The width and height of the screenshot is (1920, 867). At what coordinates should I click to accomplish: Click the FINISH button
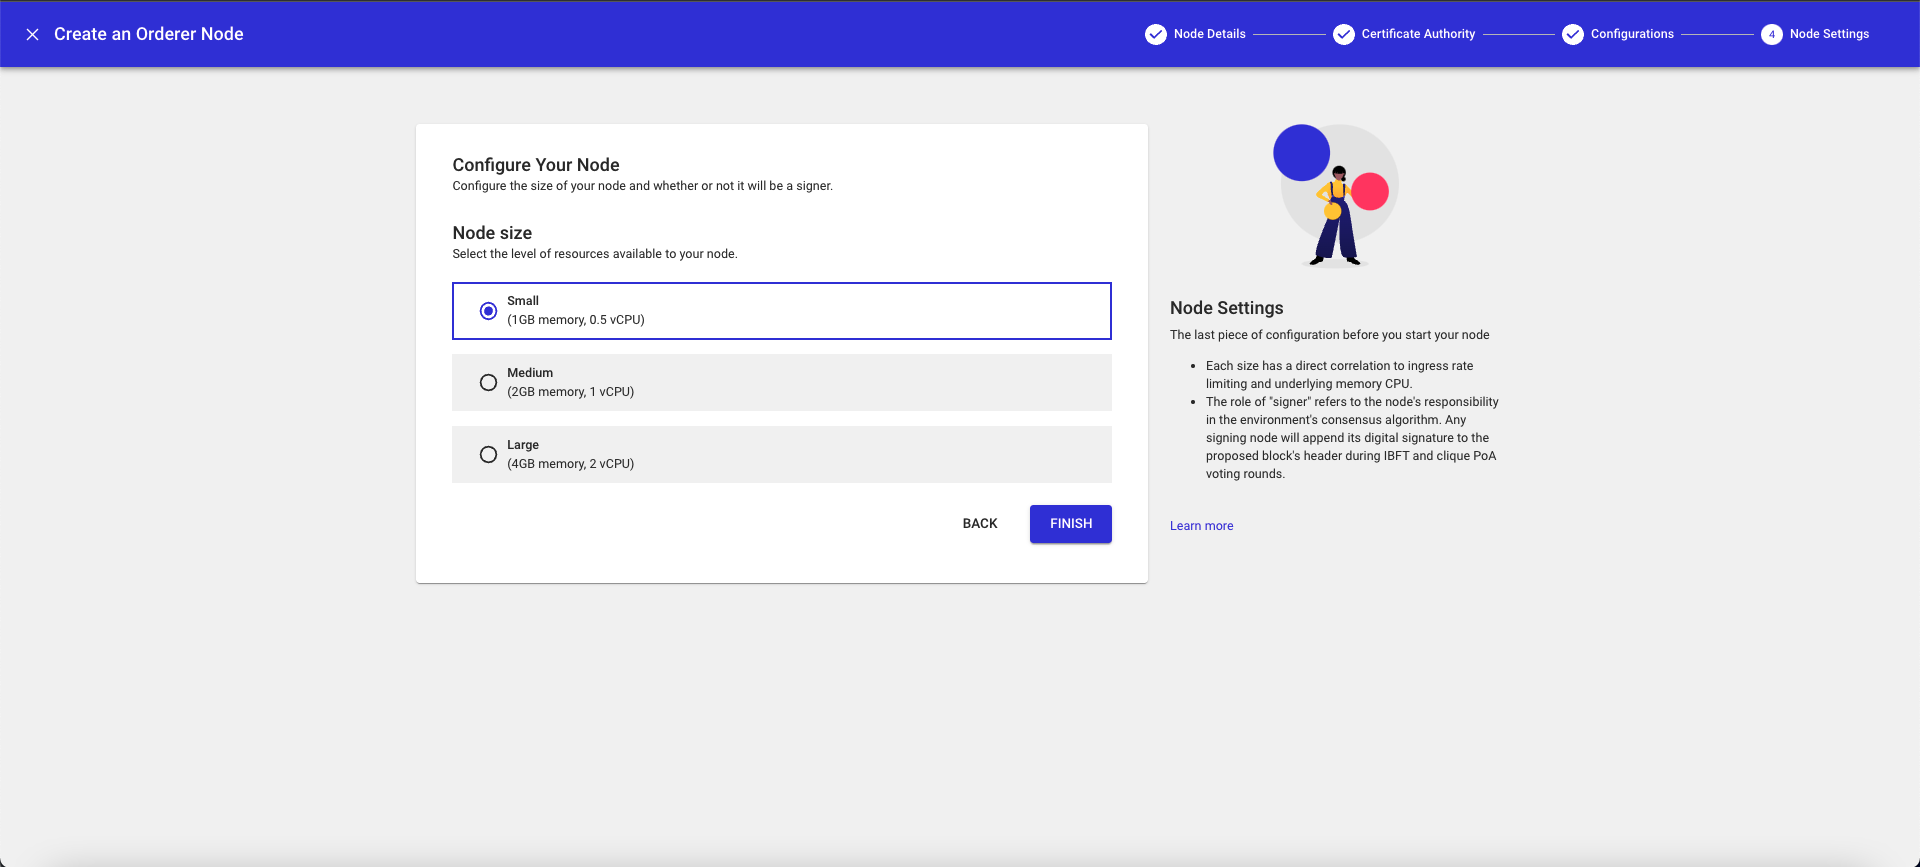pyautogui.click(x=1071, y=524)
